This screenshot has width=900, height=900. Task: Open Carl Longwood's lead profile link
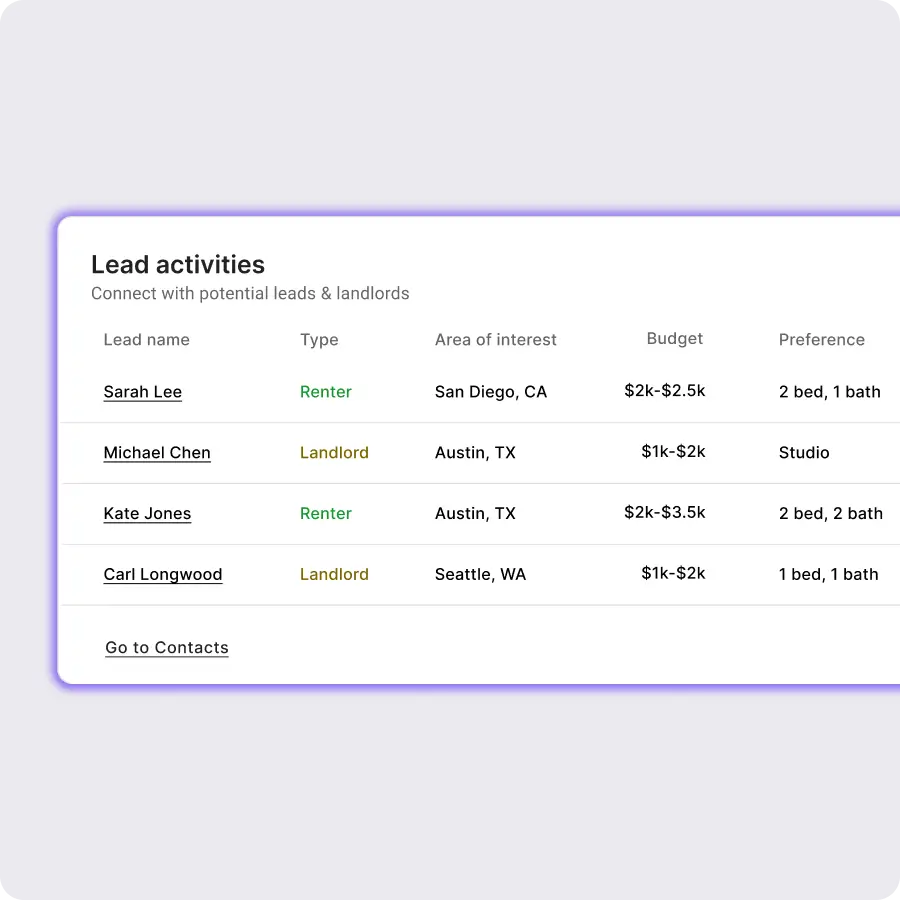[x=162, y=575]
